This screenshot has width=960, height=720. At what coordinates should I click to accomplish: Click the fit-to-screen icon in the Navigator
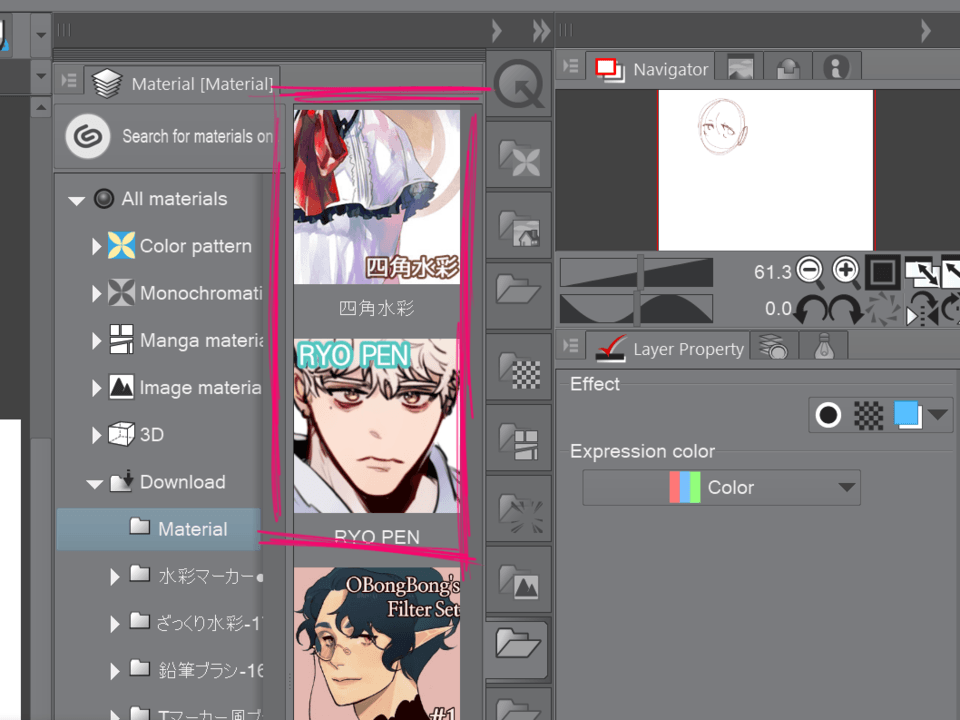tap(882, 270)
